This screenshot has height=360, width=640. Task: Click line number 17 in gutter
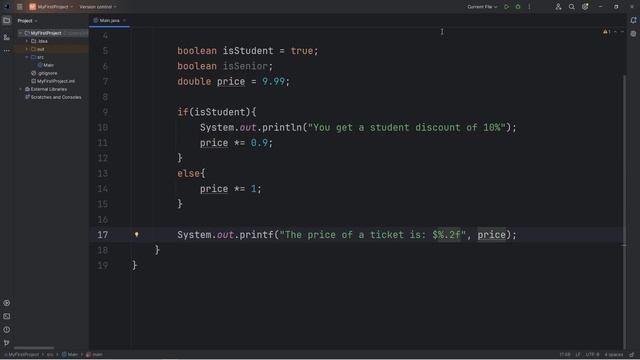point(103,235)
